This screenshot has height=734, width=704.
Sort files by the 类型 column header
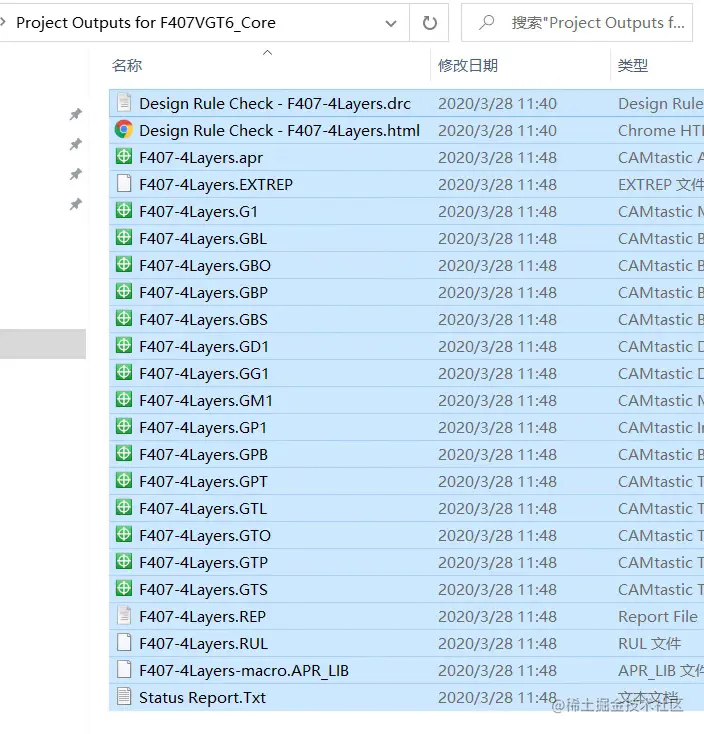[633, 66]
